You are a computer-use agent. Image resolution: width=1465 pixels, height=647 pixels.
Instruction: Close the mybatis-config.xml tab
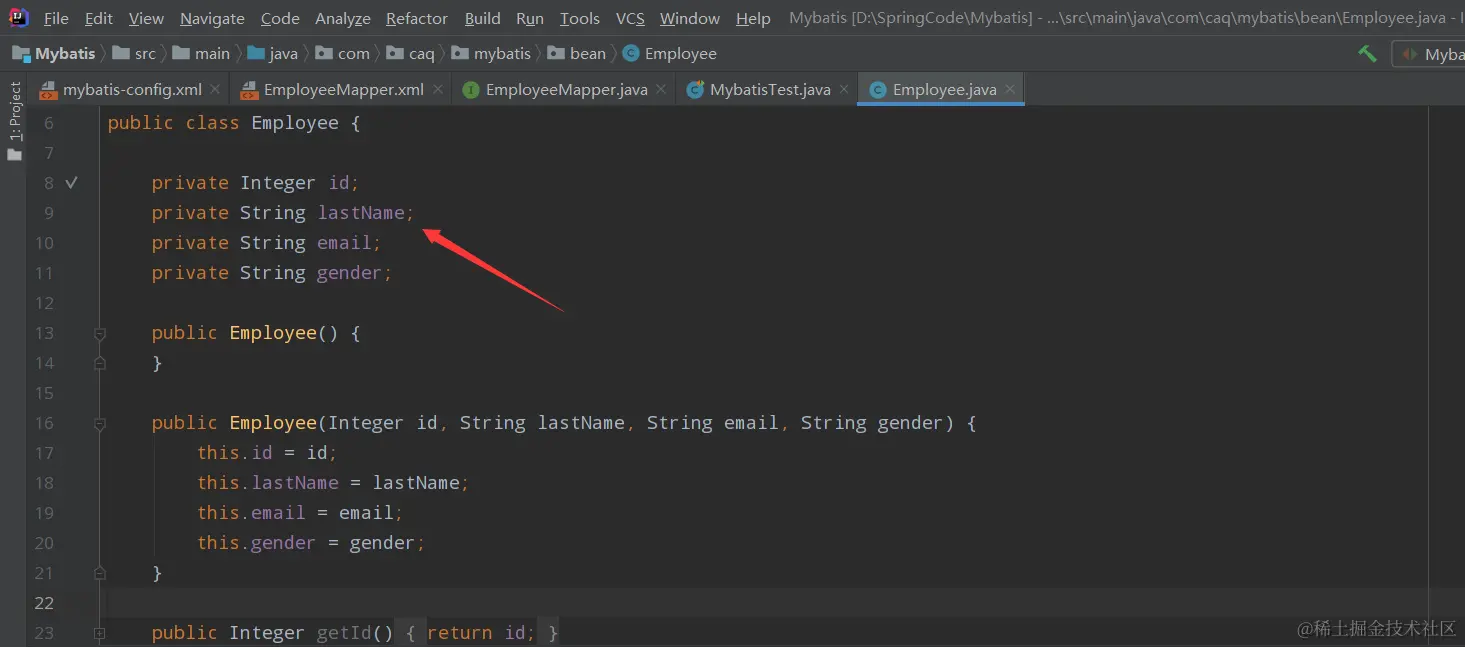click(x=215, y=89)
